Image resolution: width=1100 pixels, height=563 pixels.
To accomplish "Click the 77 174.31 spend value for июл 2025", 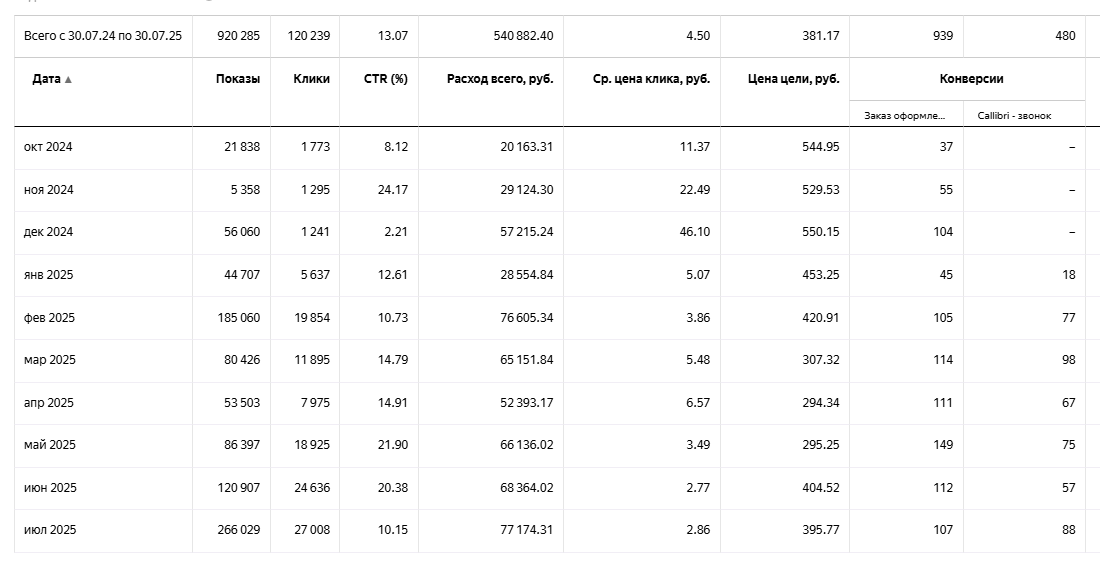I will (523, 530).
